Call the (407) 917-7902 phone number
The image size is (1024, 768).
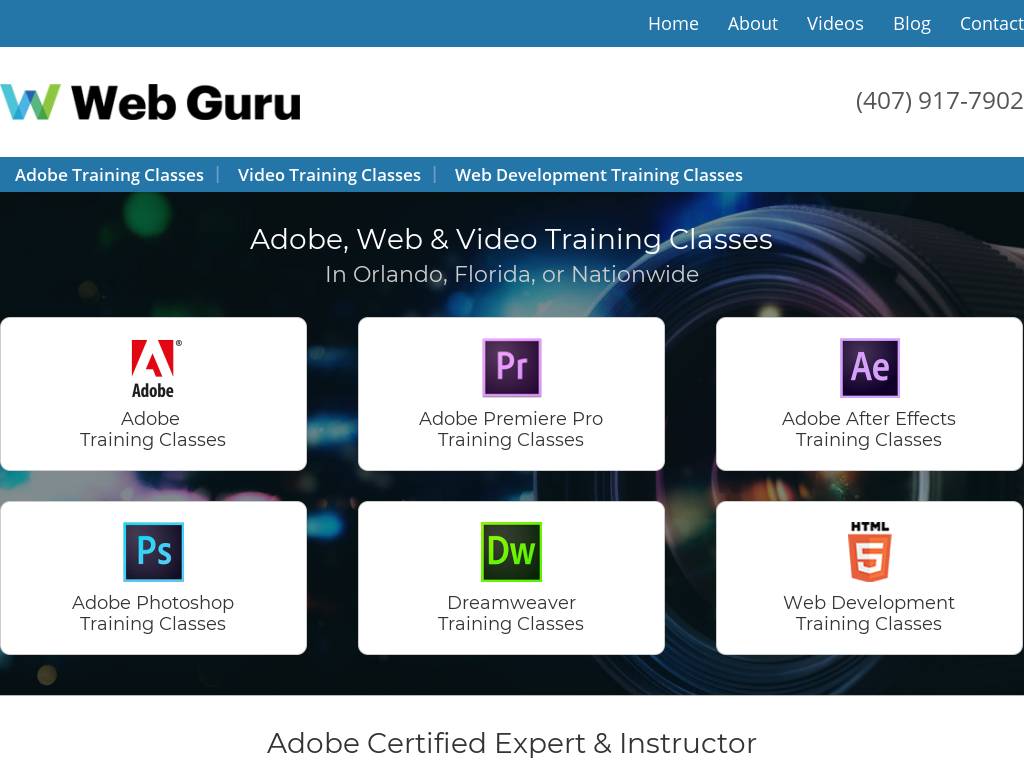click(x=938, y=101)
